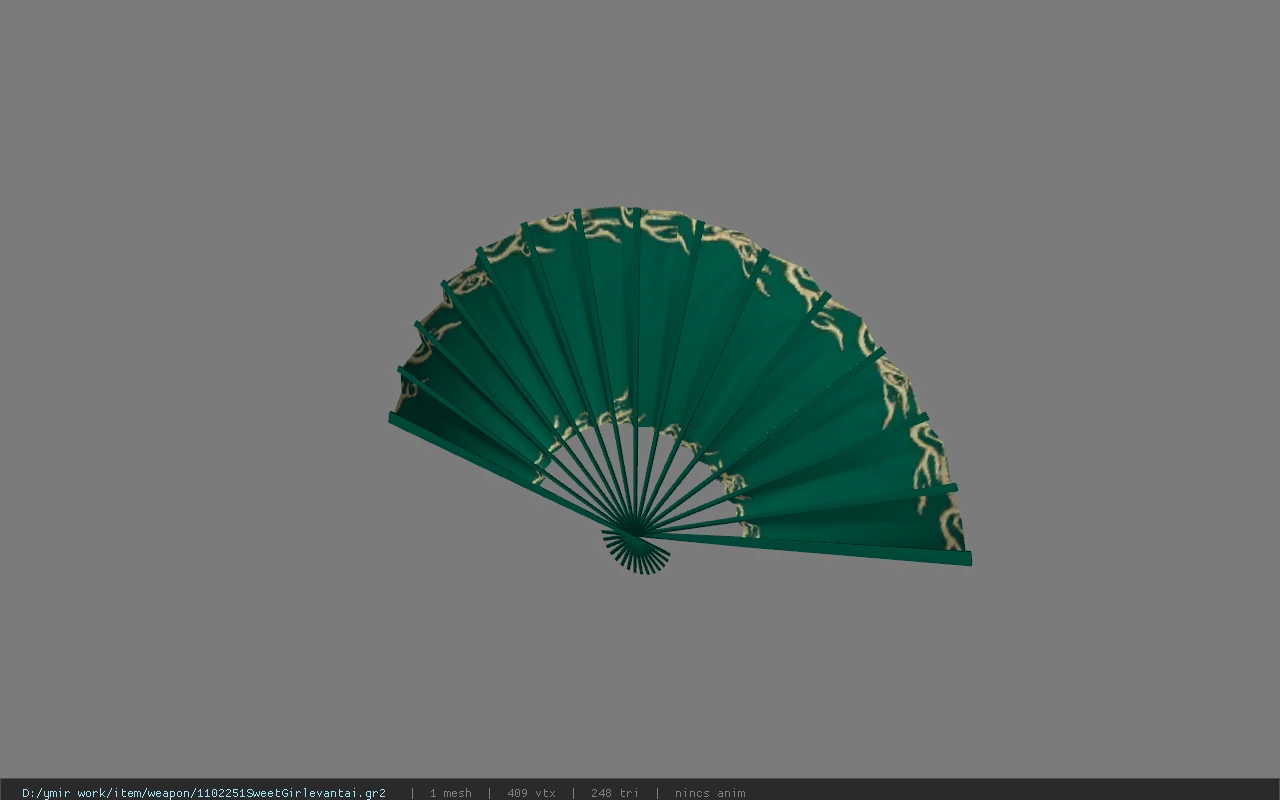The image size is (1280, 800).
Task: Click the "409 vtx" vertex count
Action: pyautogui.click(x=531, y=793)
